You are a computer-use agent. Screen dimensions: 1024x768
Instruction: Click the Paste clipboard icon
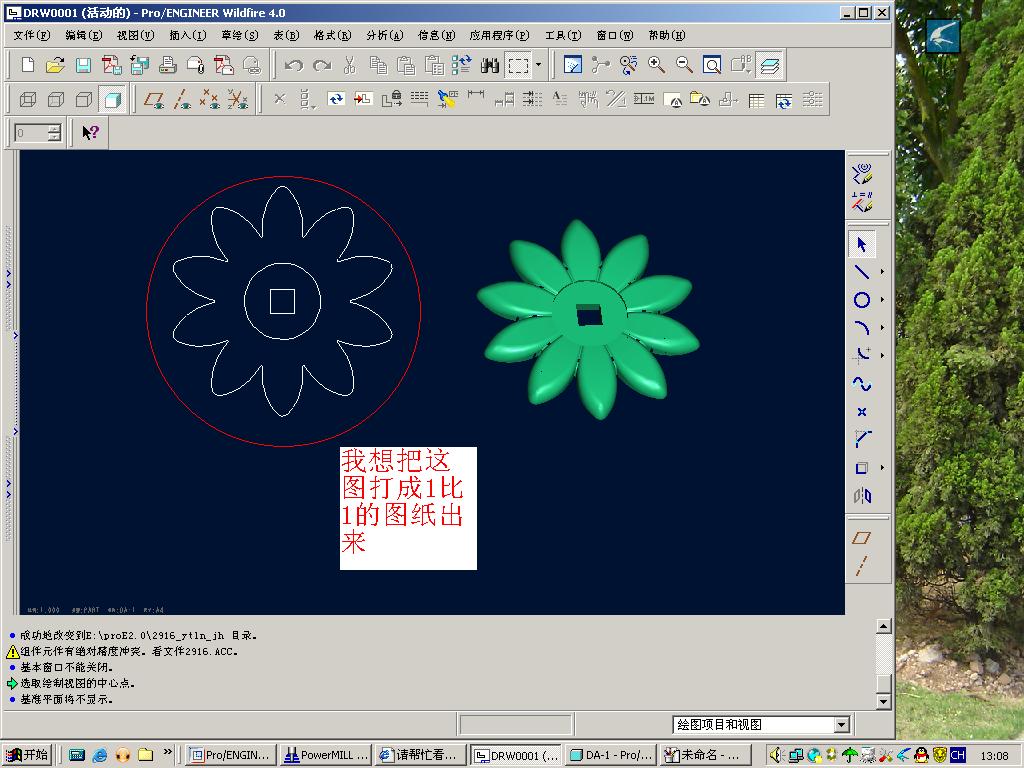pyautogui.click(x=406, y=65)
